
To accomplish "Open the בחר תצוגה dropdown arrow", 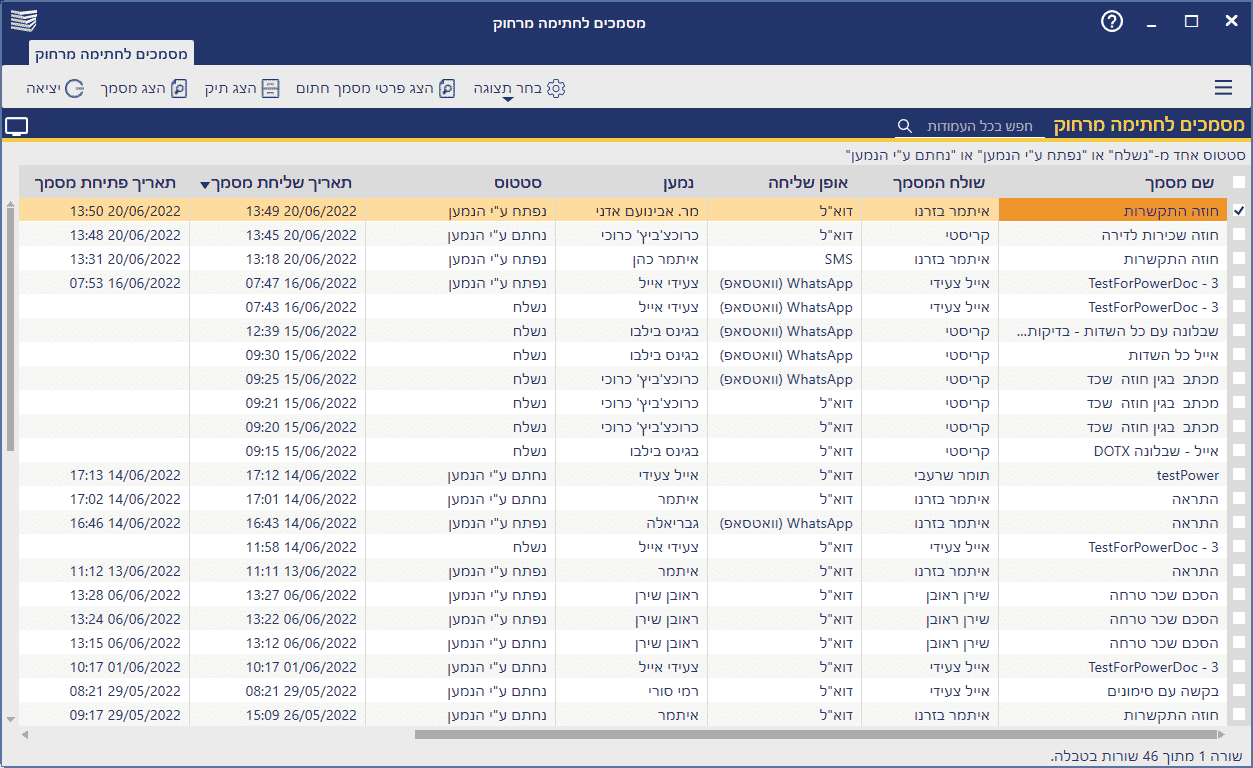I will [507, 100].
